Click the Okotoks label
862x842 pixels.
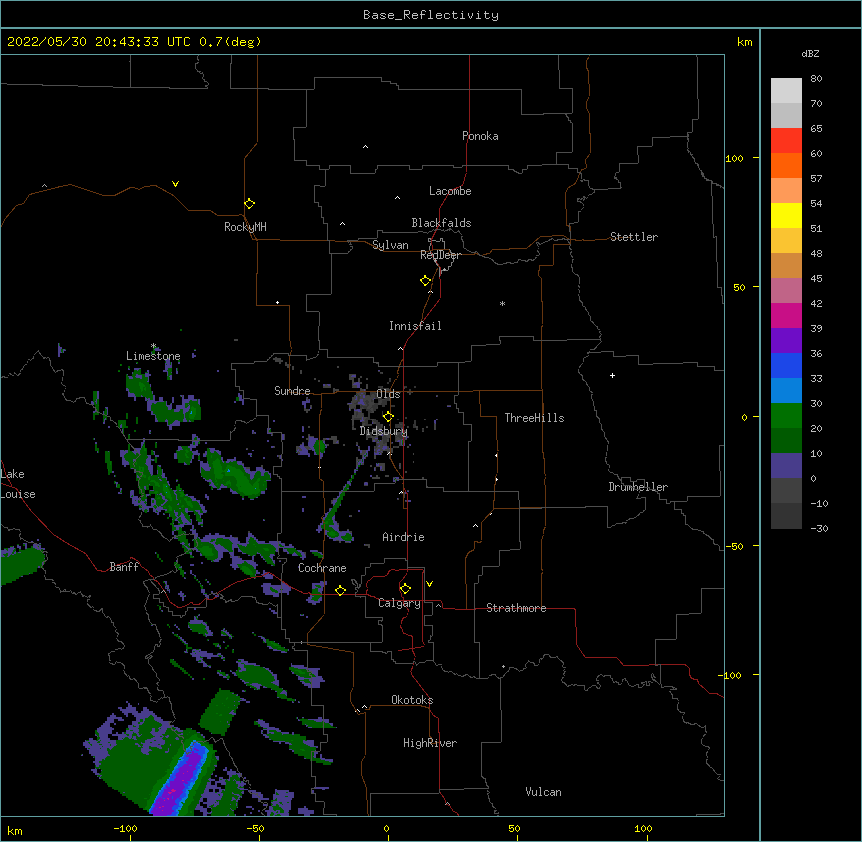(412, 700)
